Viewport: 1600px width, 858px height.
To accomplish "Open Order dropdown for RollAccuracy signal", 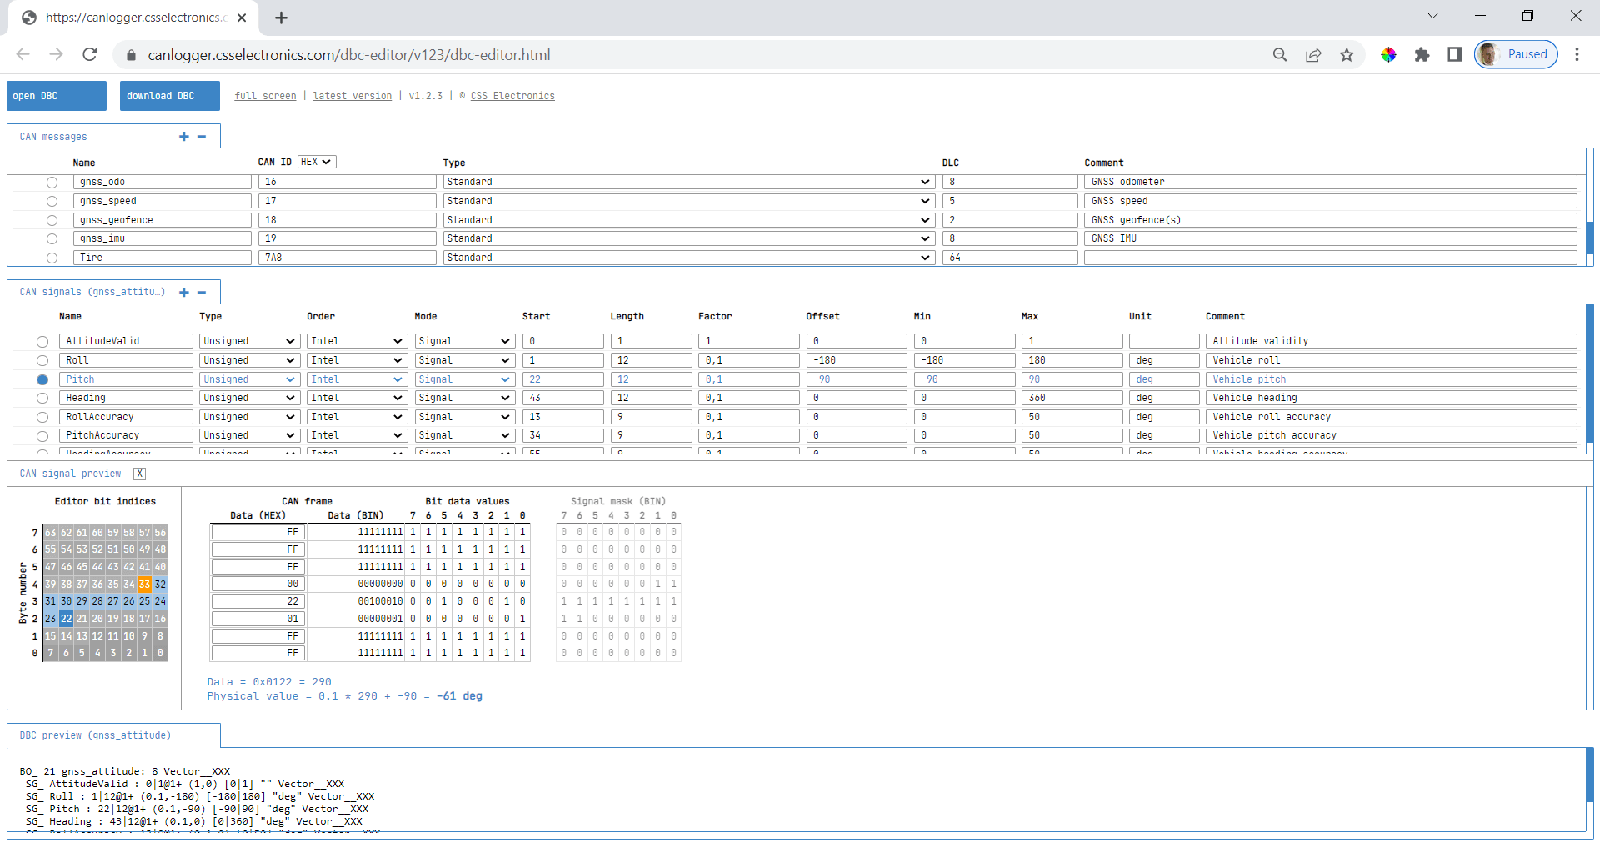I will coord(356,417).
